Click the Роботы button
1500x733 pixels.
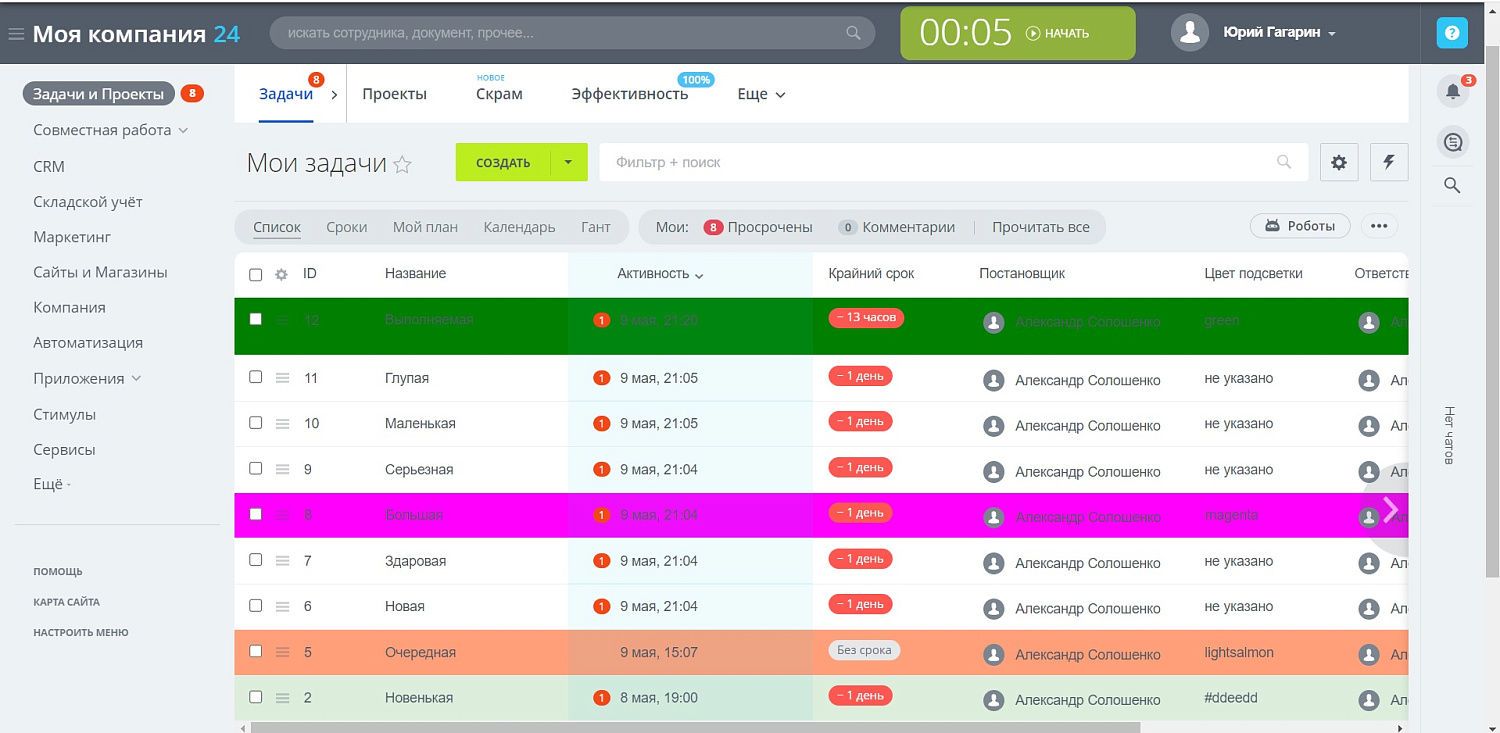point(1300,226)
